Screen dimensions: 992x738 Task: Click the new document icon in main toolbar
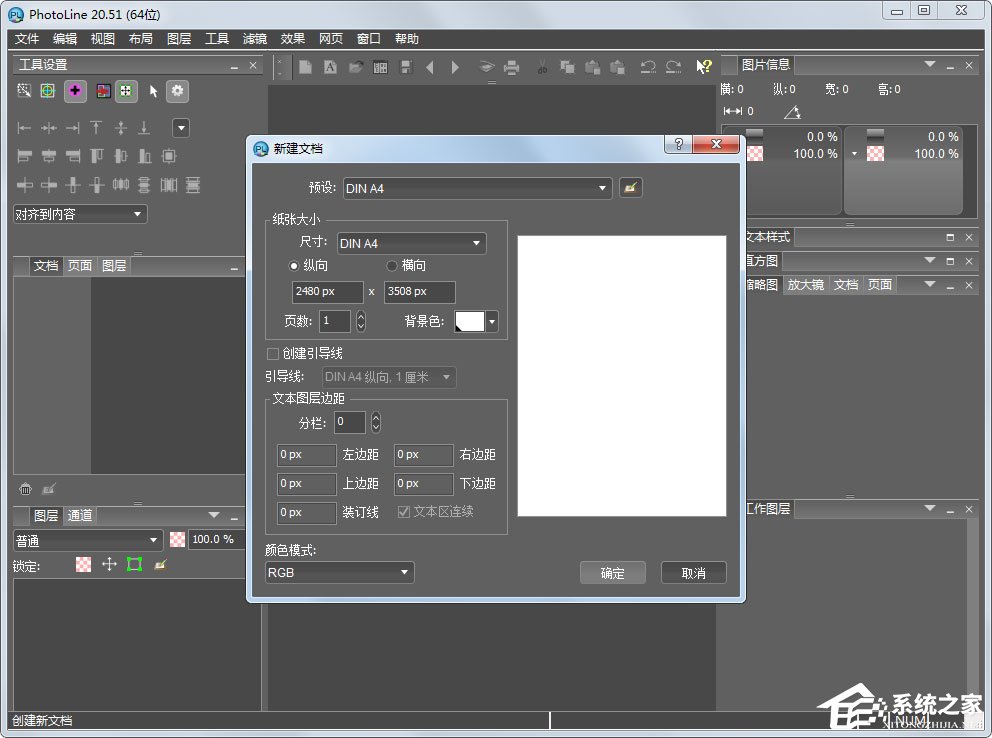[x=306, y=67]
